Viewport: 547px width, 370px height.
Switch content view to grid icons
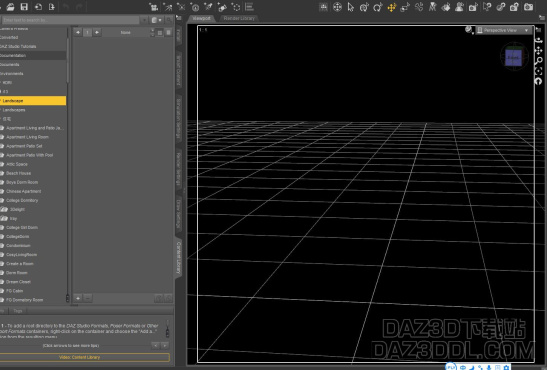click(160, 32)
